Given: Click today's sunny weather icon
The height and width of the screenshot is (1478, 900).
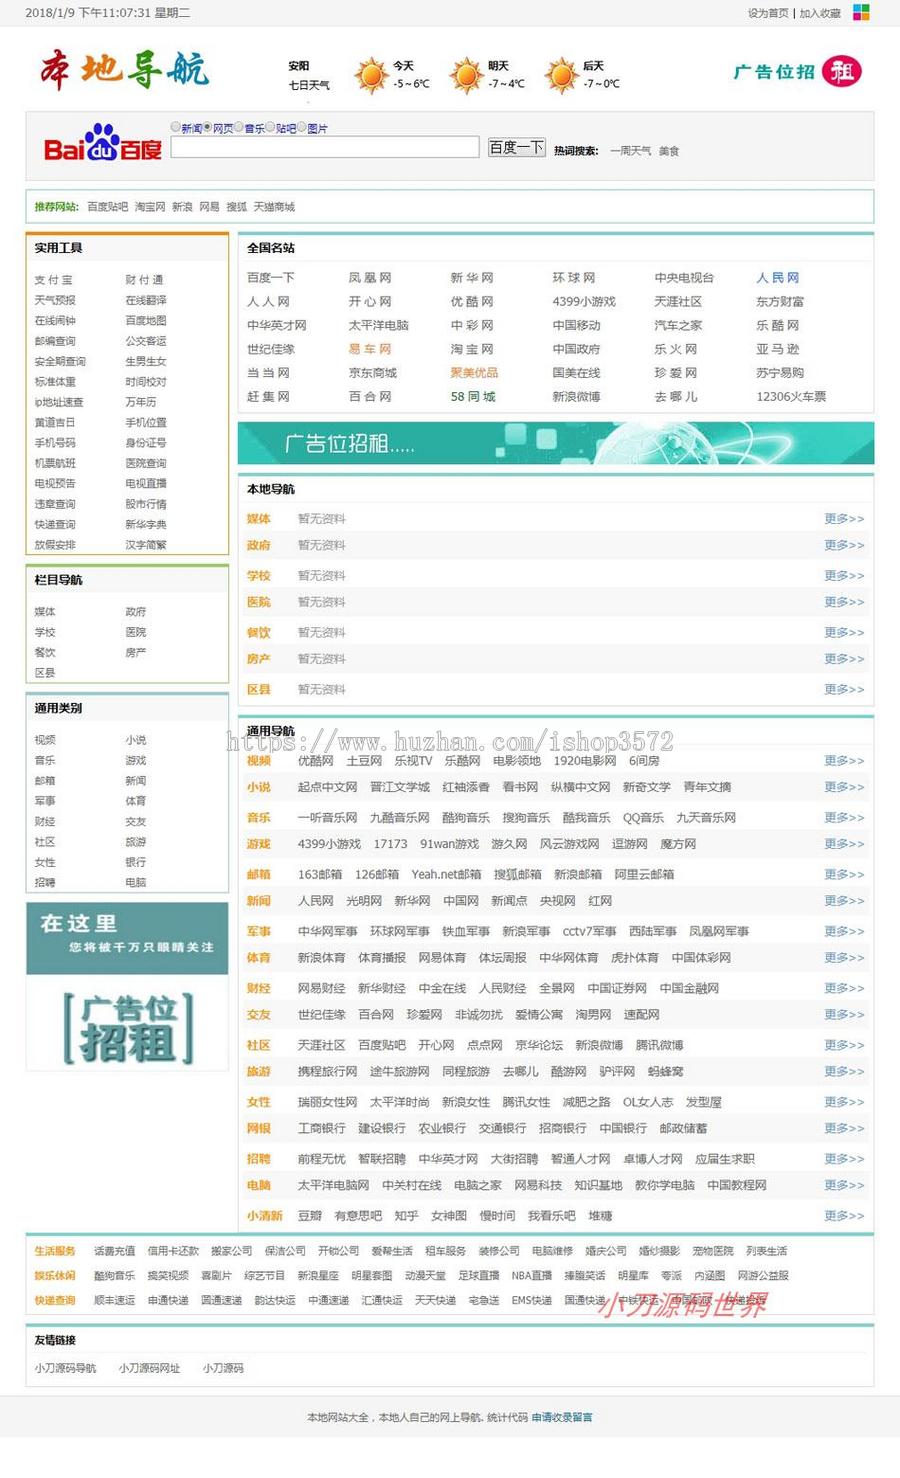Looking at the screenshot, I should point(371,74).
